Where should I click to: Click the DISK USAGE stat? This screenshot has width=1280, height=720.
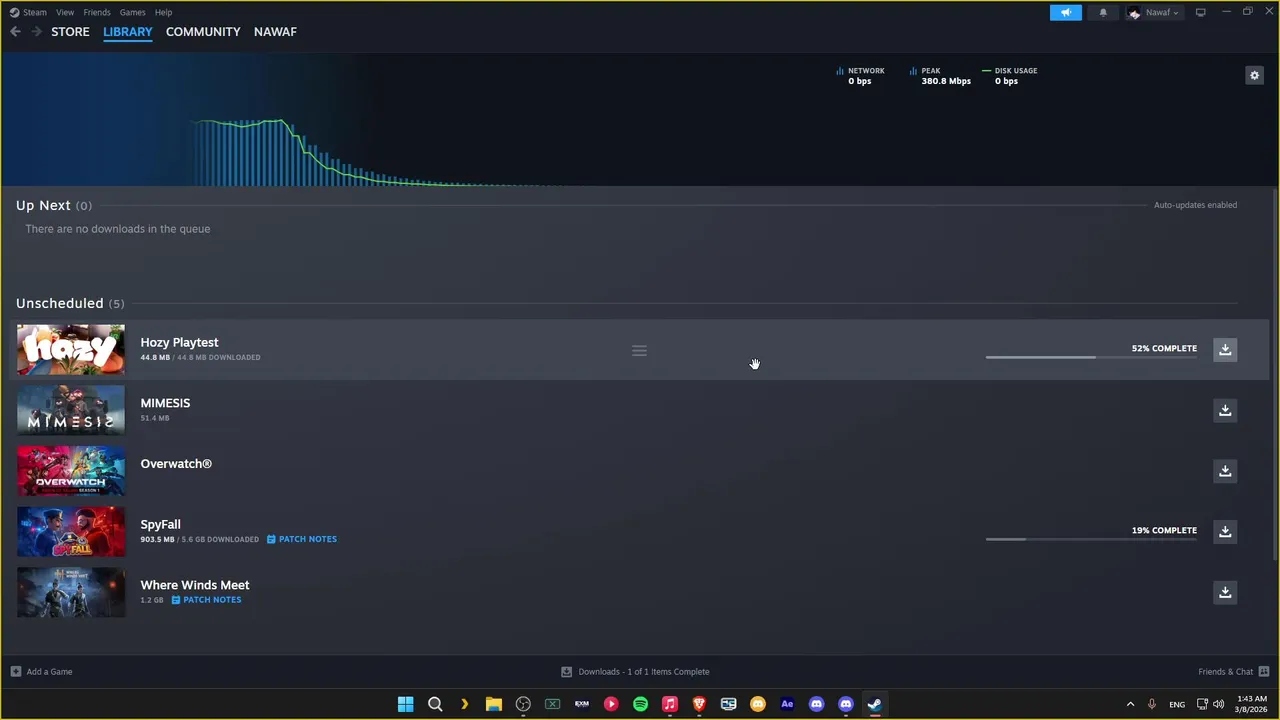click(1010, 76)
